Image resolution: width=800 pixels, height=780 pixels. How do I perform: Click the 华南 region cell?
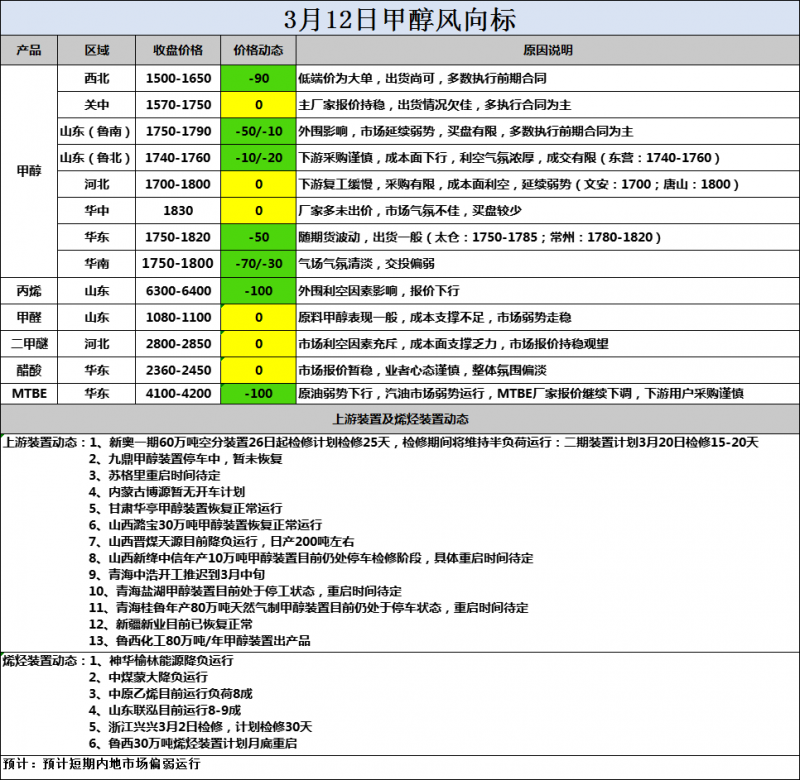(96, 264)
